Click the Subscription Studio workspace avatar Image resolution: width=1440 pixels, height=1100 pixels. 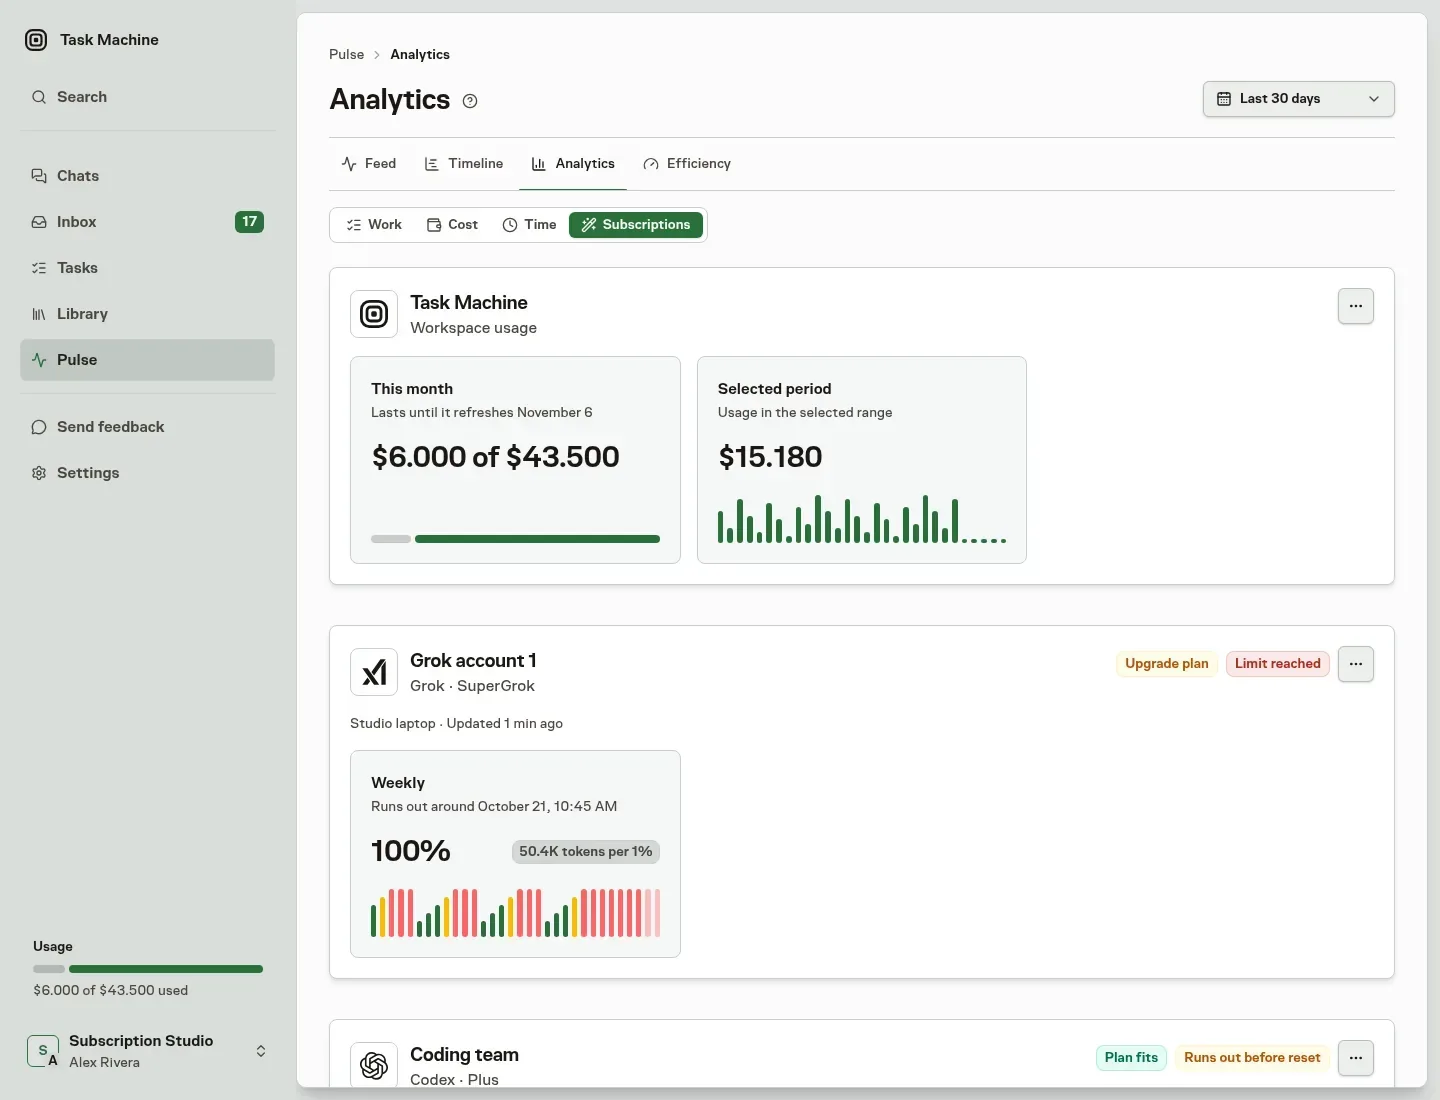click(43, 1051)
